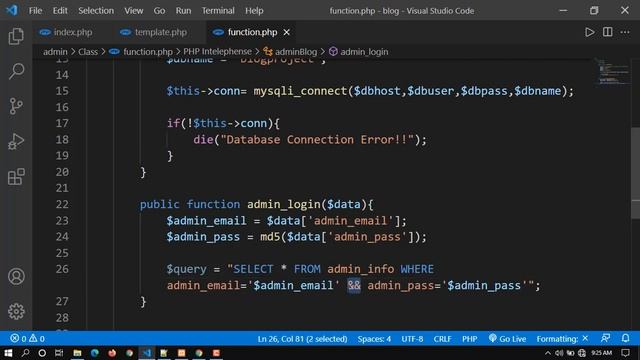Open Windows taskbar search
Image resolution: width=640 pixels, height=360 pixels.
[25, 353]
